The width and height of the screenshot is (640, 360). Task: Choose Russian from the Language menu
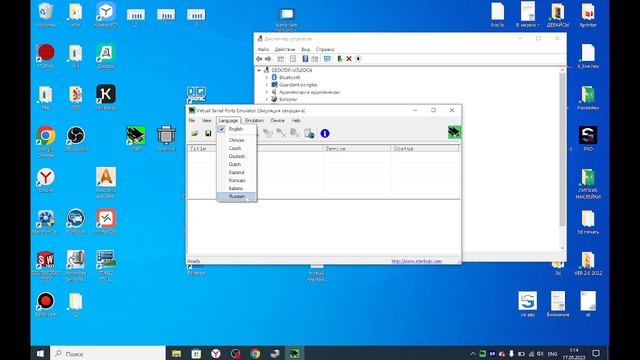click(237, 197)
